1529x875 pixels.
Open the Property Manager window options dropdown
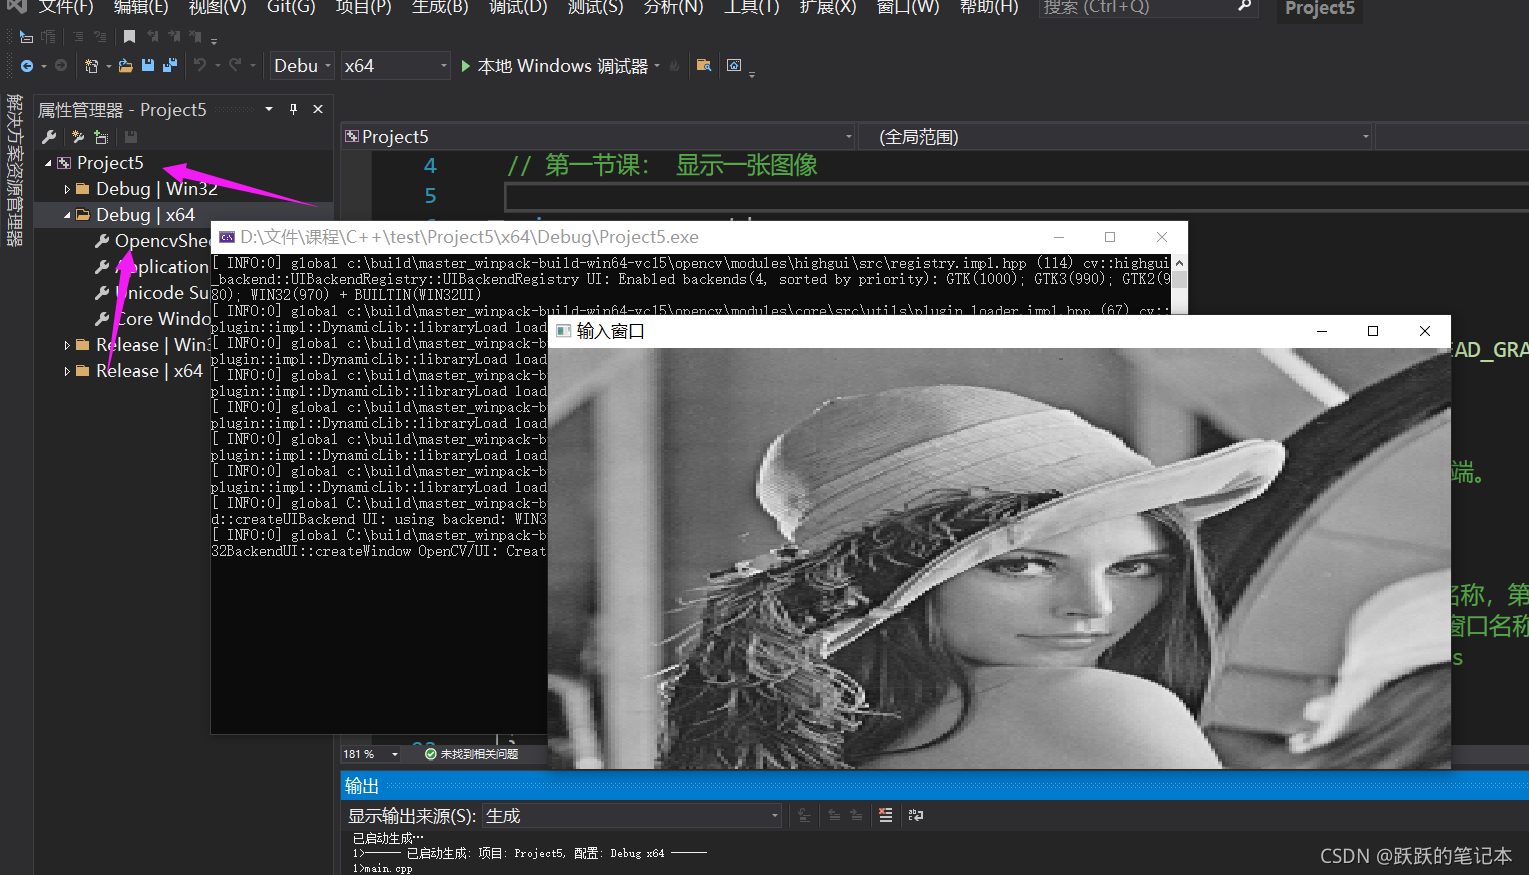(x=269, y=109)
